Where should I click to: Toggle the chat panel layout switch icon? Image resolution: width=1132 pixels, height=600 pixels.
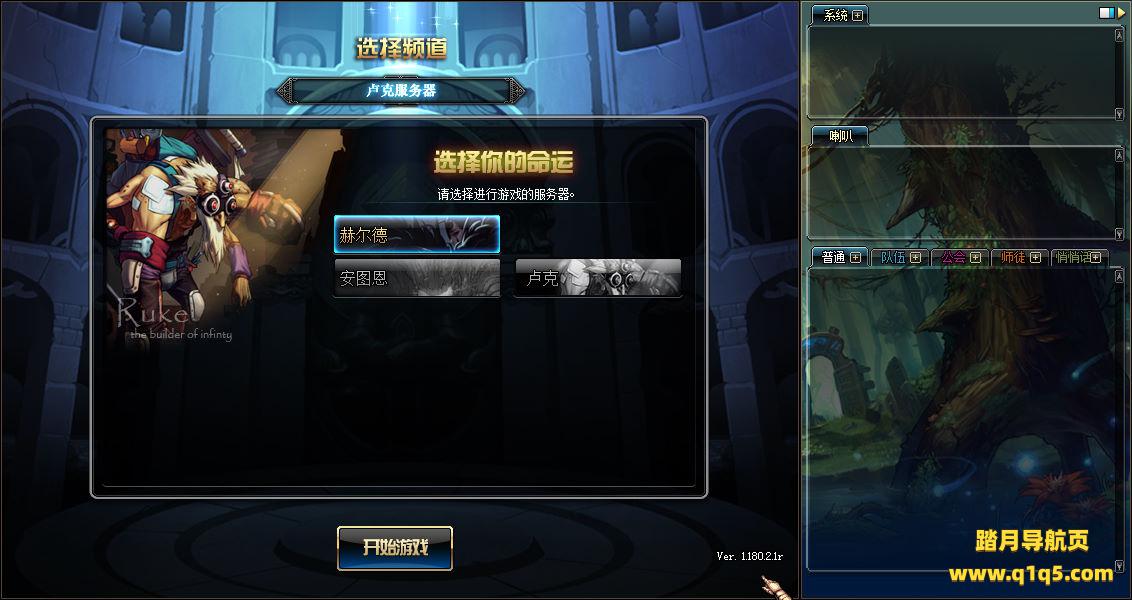[x=1107, y=13]
